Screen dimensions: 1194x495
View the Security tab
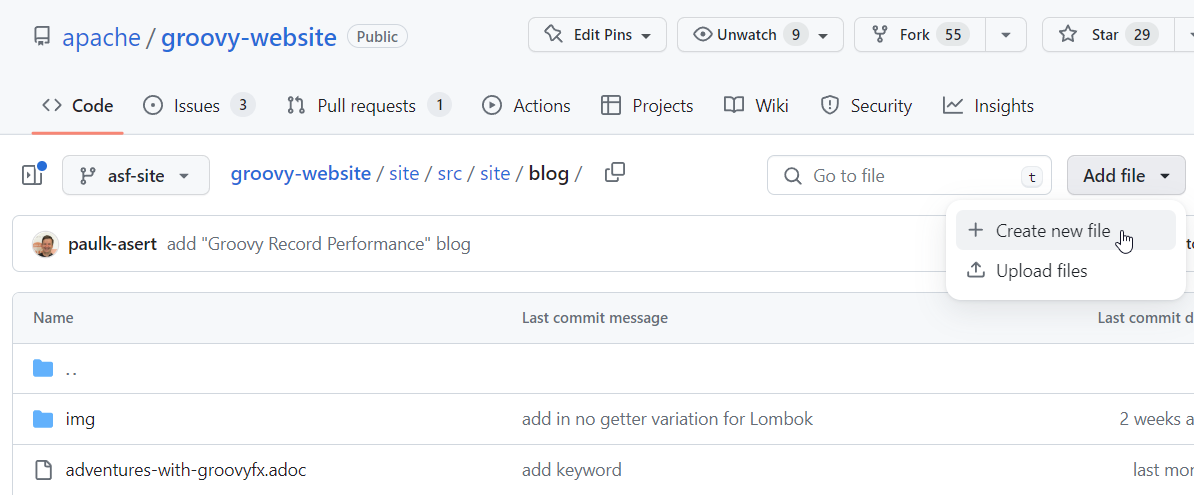[866, 106]
